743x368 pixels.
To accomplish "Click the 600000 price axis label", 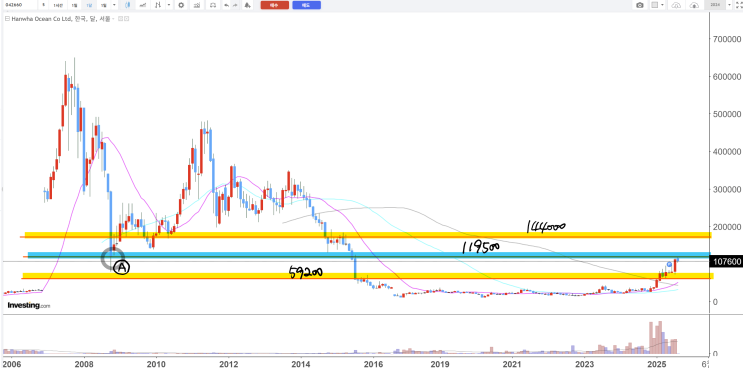I will [726, 76].
